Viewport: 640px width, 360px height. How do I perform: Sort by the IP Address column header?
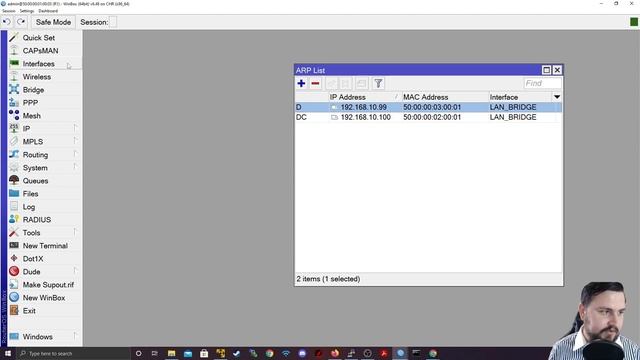click(364, 97)
